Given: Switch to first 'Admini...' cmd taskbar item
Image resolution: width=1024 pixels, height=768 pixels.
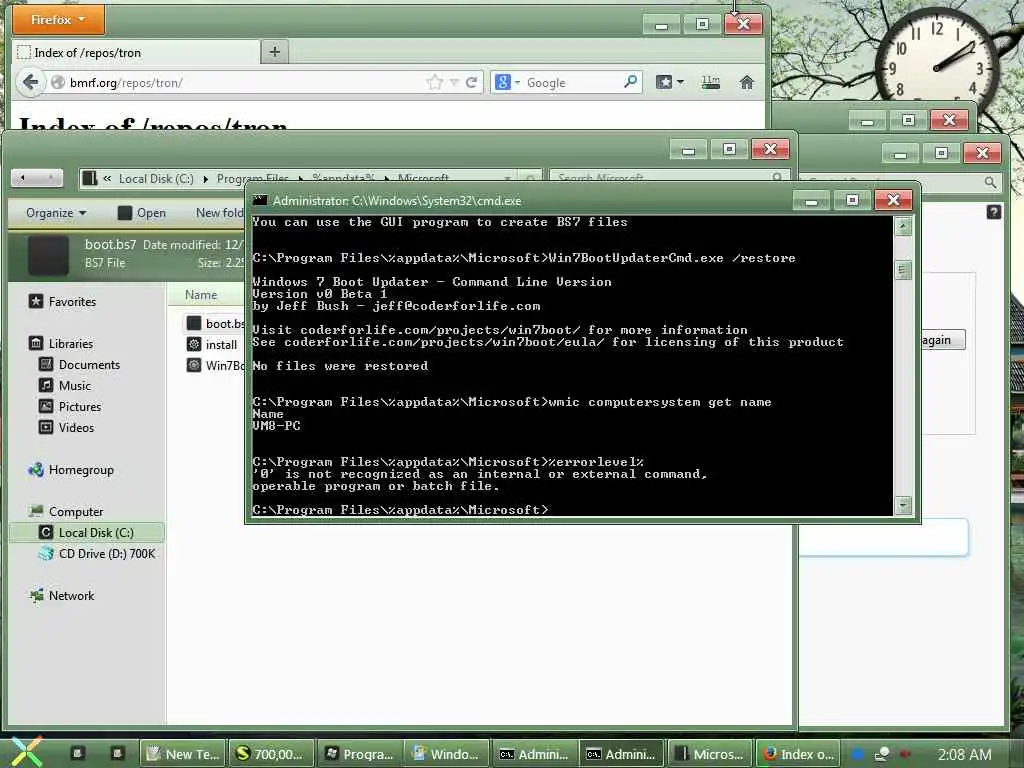Looking at the screenshot, I should click(x=534, y=754).
